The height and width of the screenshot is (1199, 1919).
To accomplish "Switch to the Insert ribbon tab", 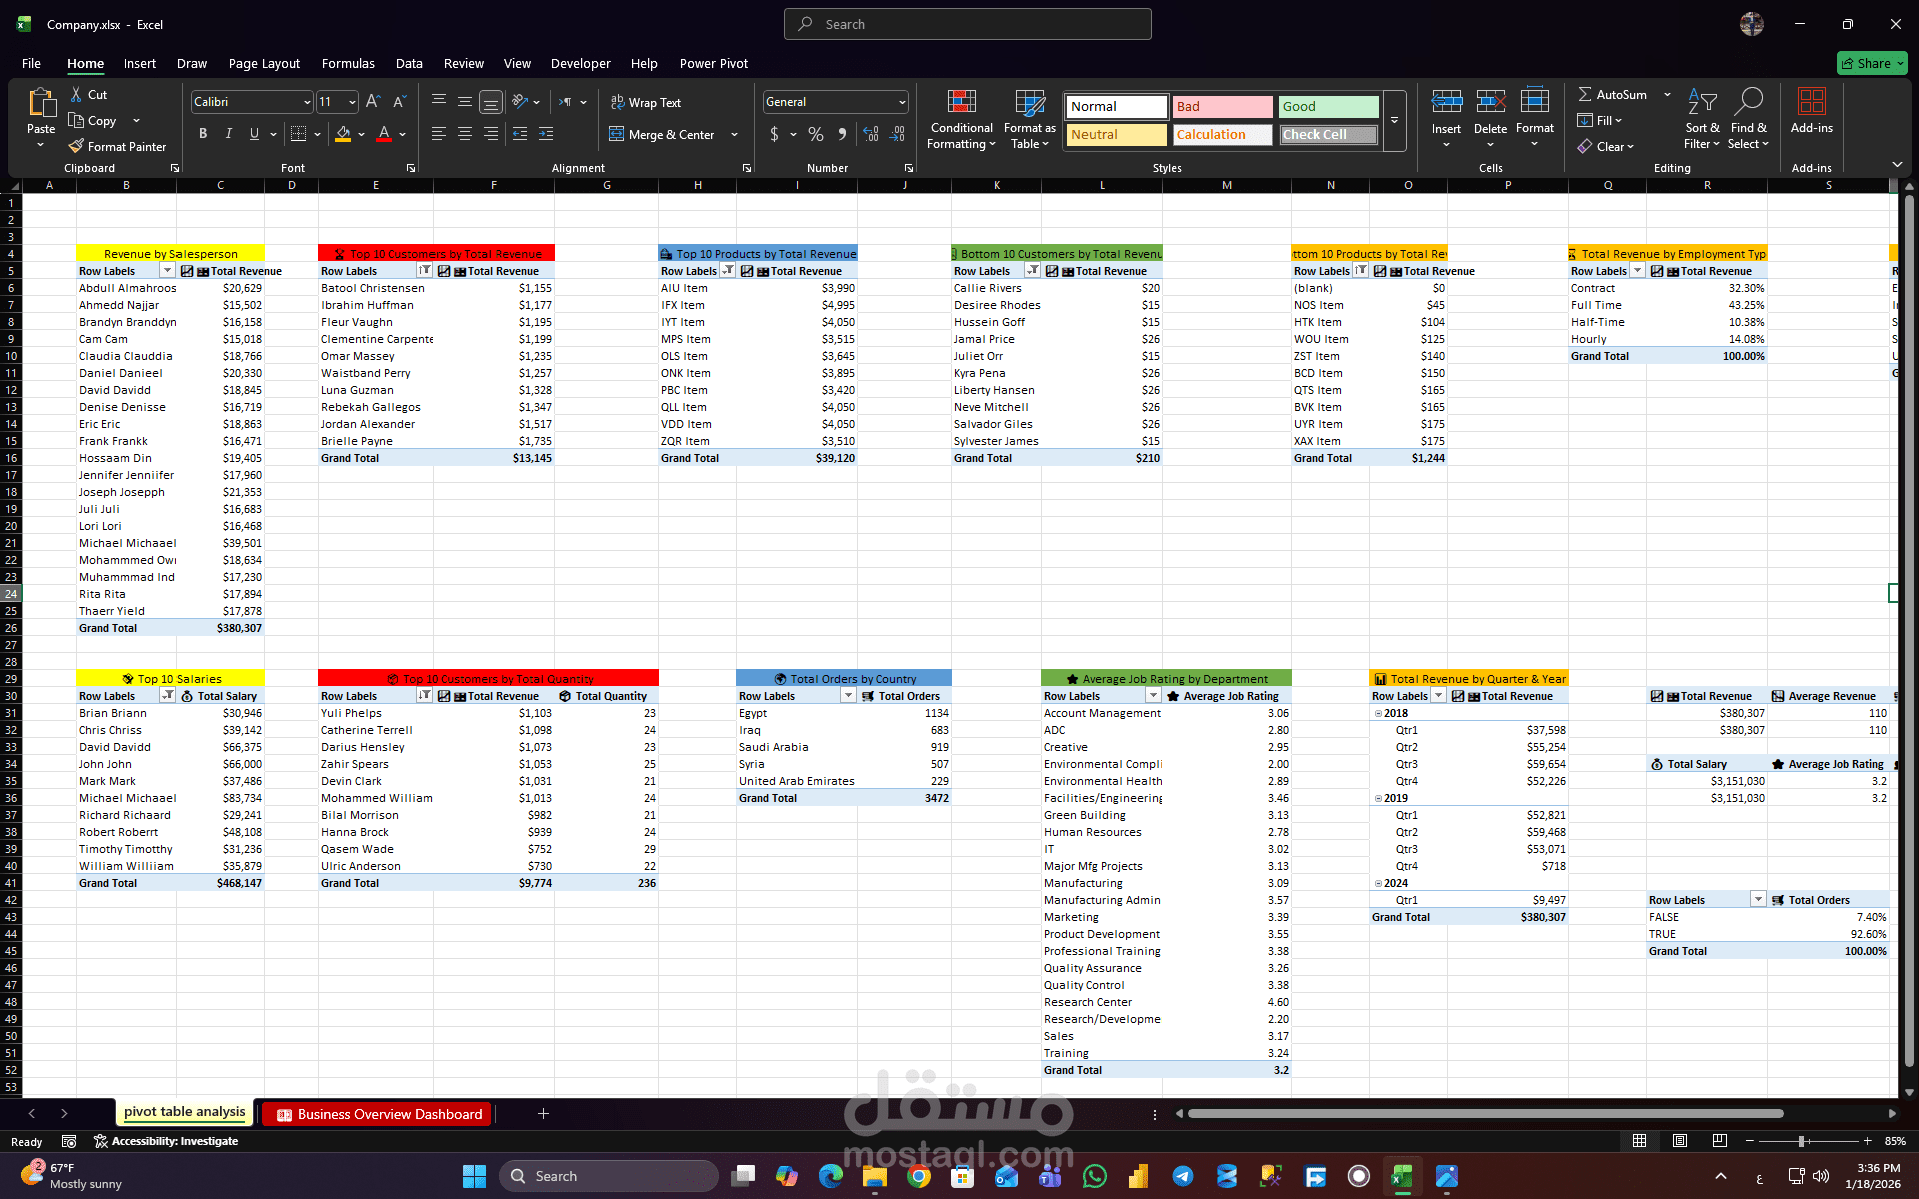I will (x=140, y=63).
